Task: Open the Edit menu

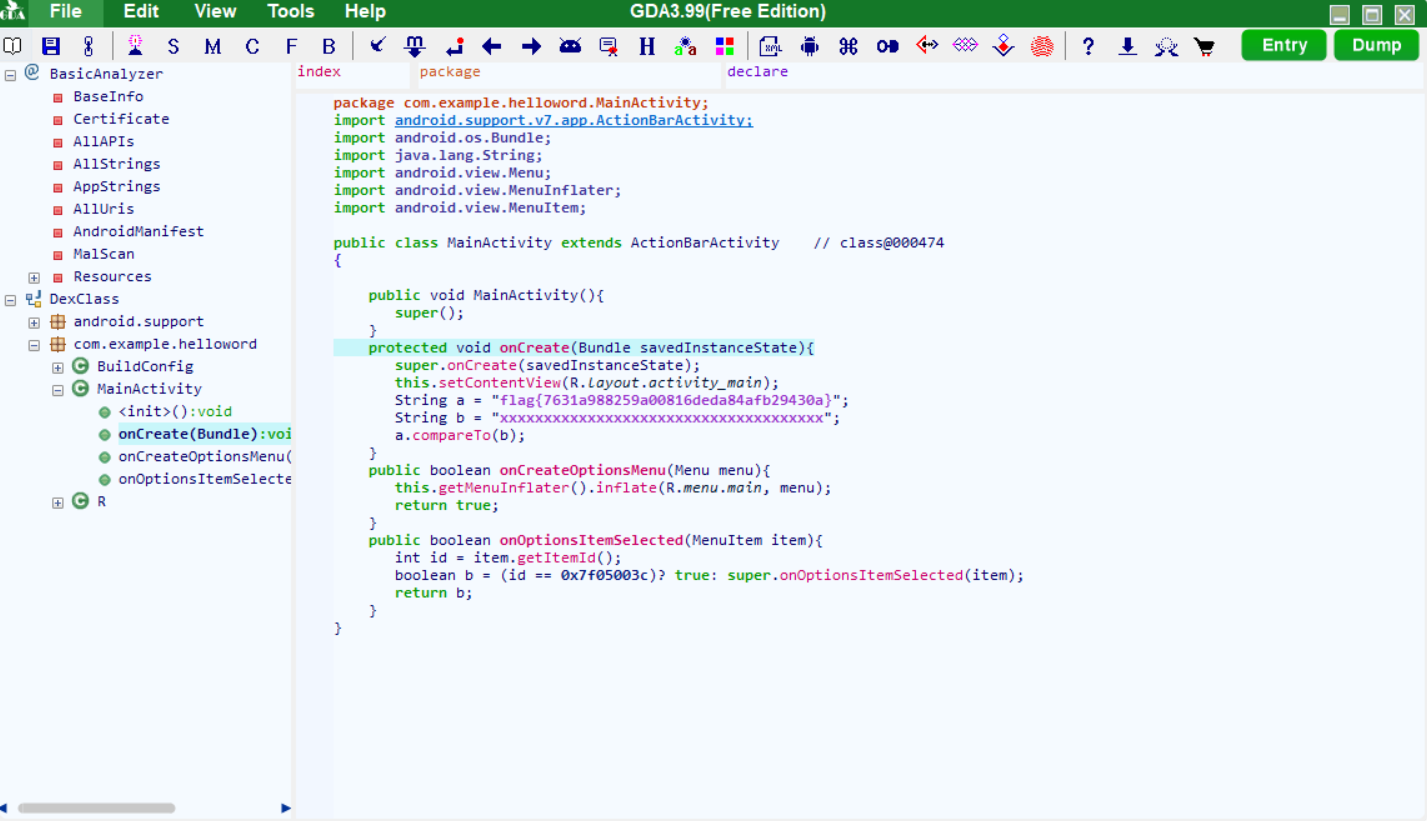Action: click(x=141, y=12)
